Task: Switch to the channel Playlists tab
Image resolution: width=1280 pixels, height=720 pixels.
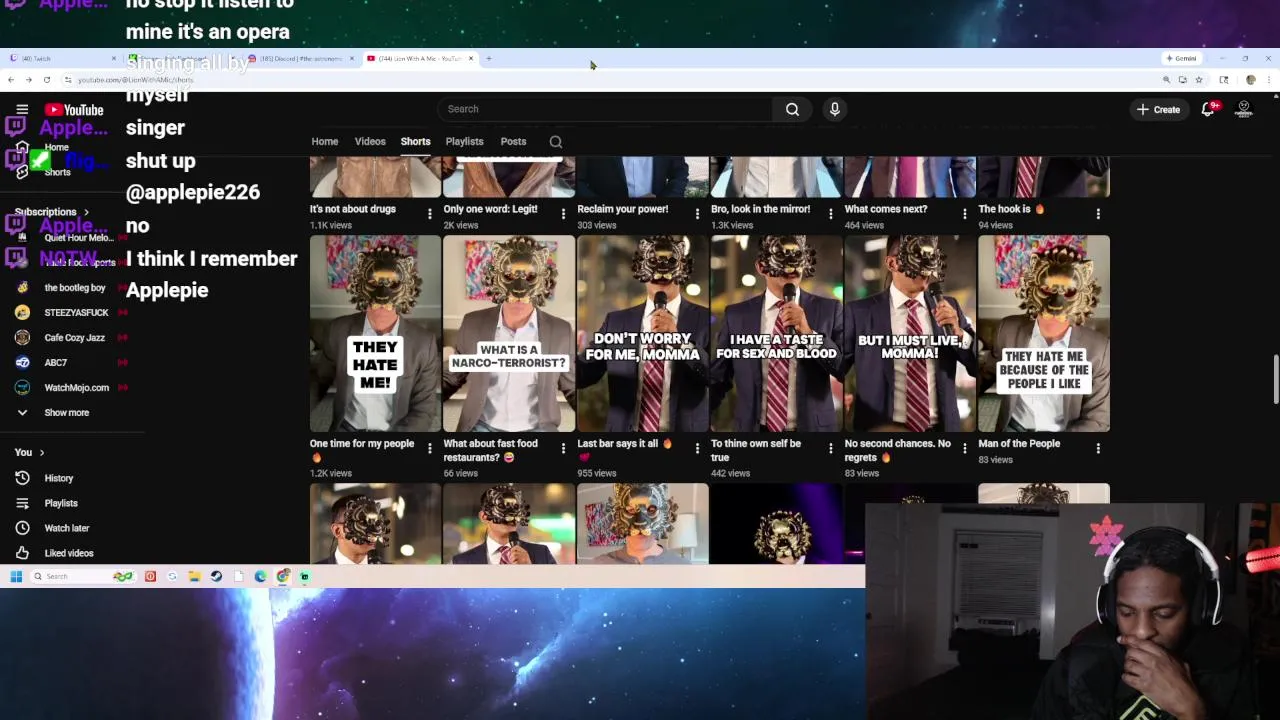Action: tap(464, 142)
